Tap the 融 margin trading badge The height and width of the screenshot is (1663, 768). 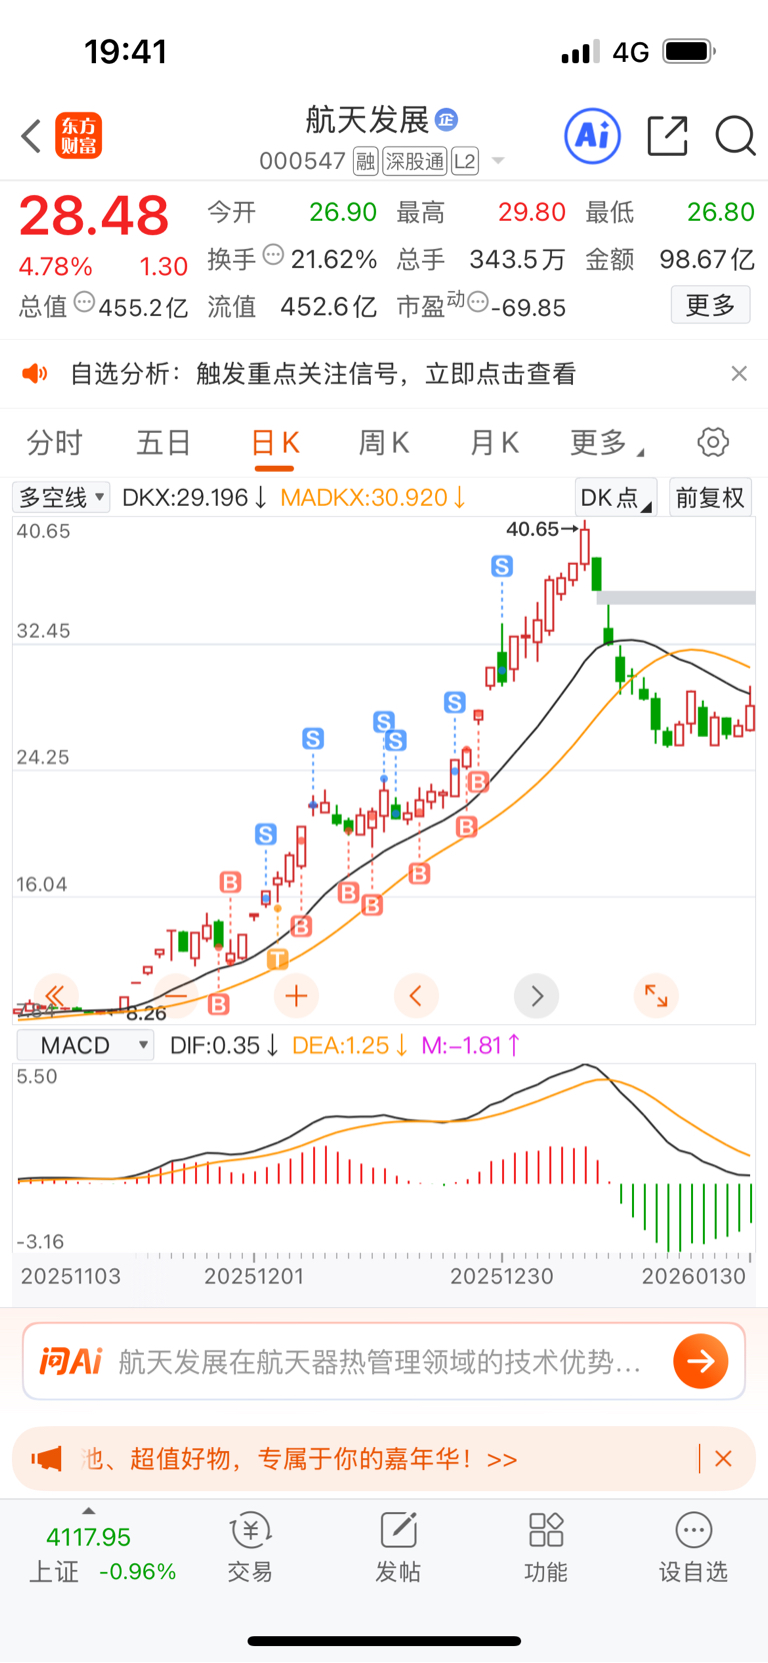coord(366,161)
